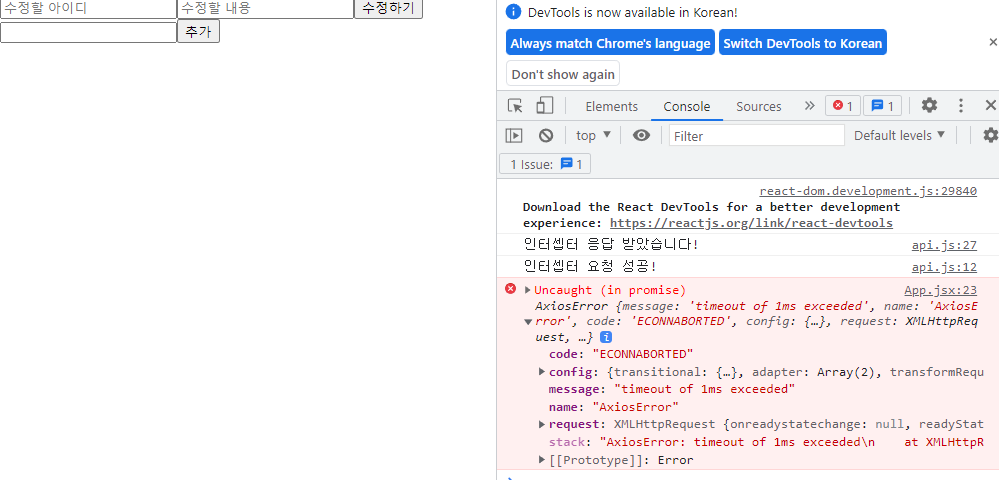Click the message "timeout of 1ms exceeded" property line
Viewport: 999px width, 480px height.
click(x=672, y=389)
